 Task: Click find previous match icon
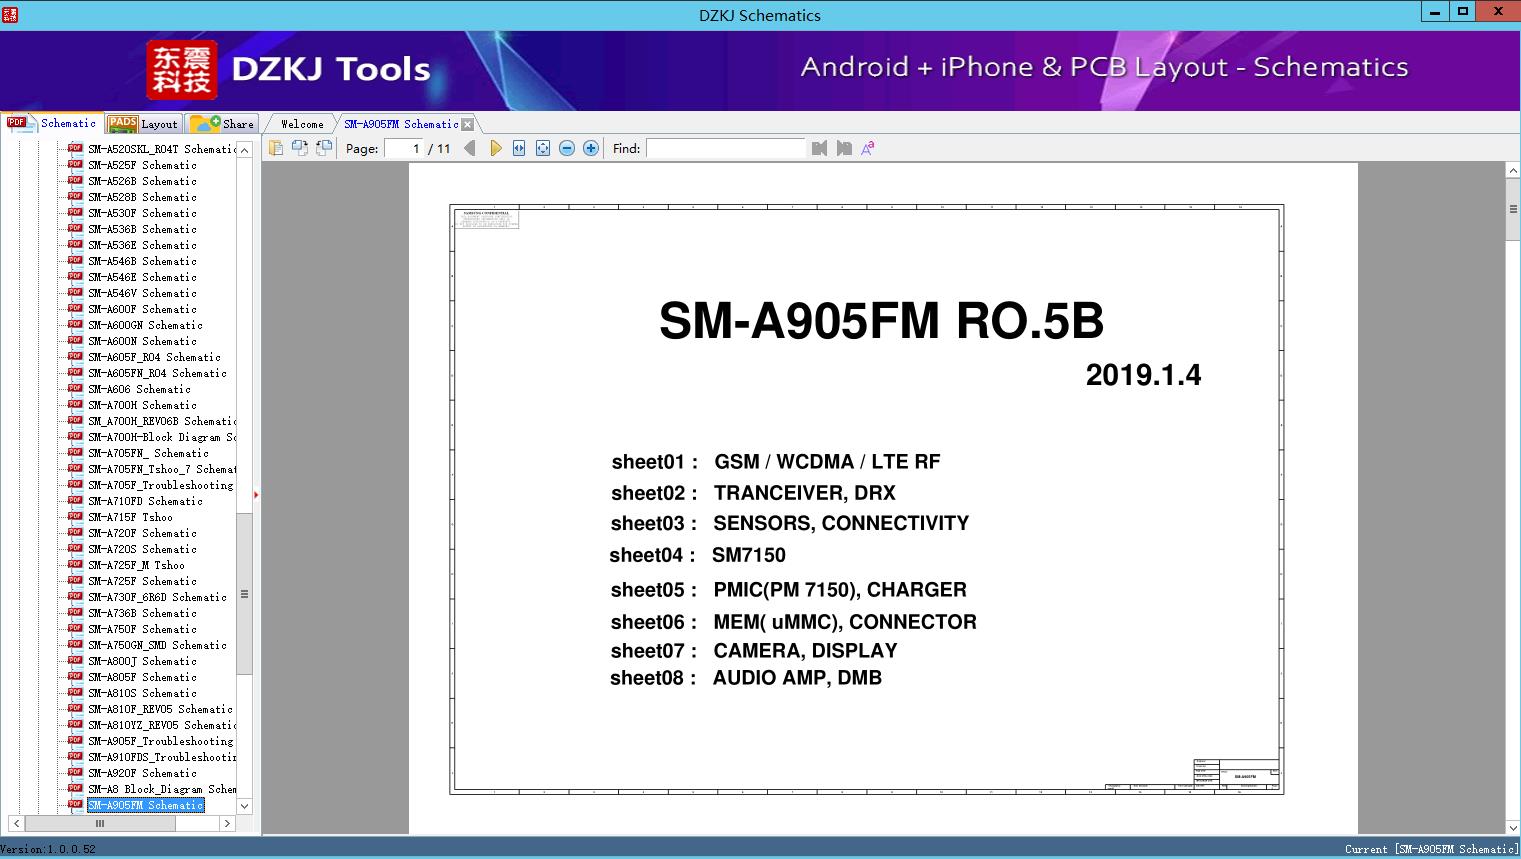820,148
